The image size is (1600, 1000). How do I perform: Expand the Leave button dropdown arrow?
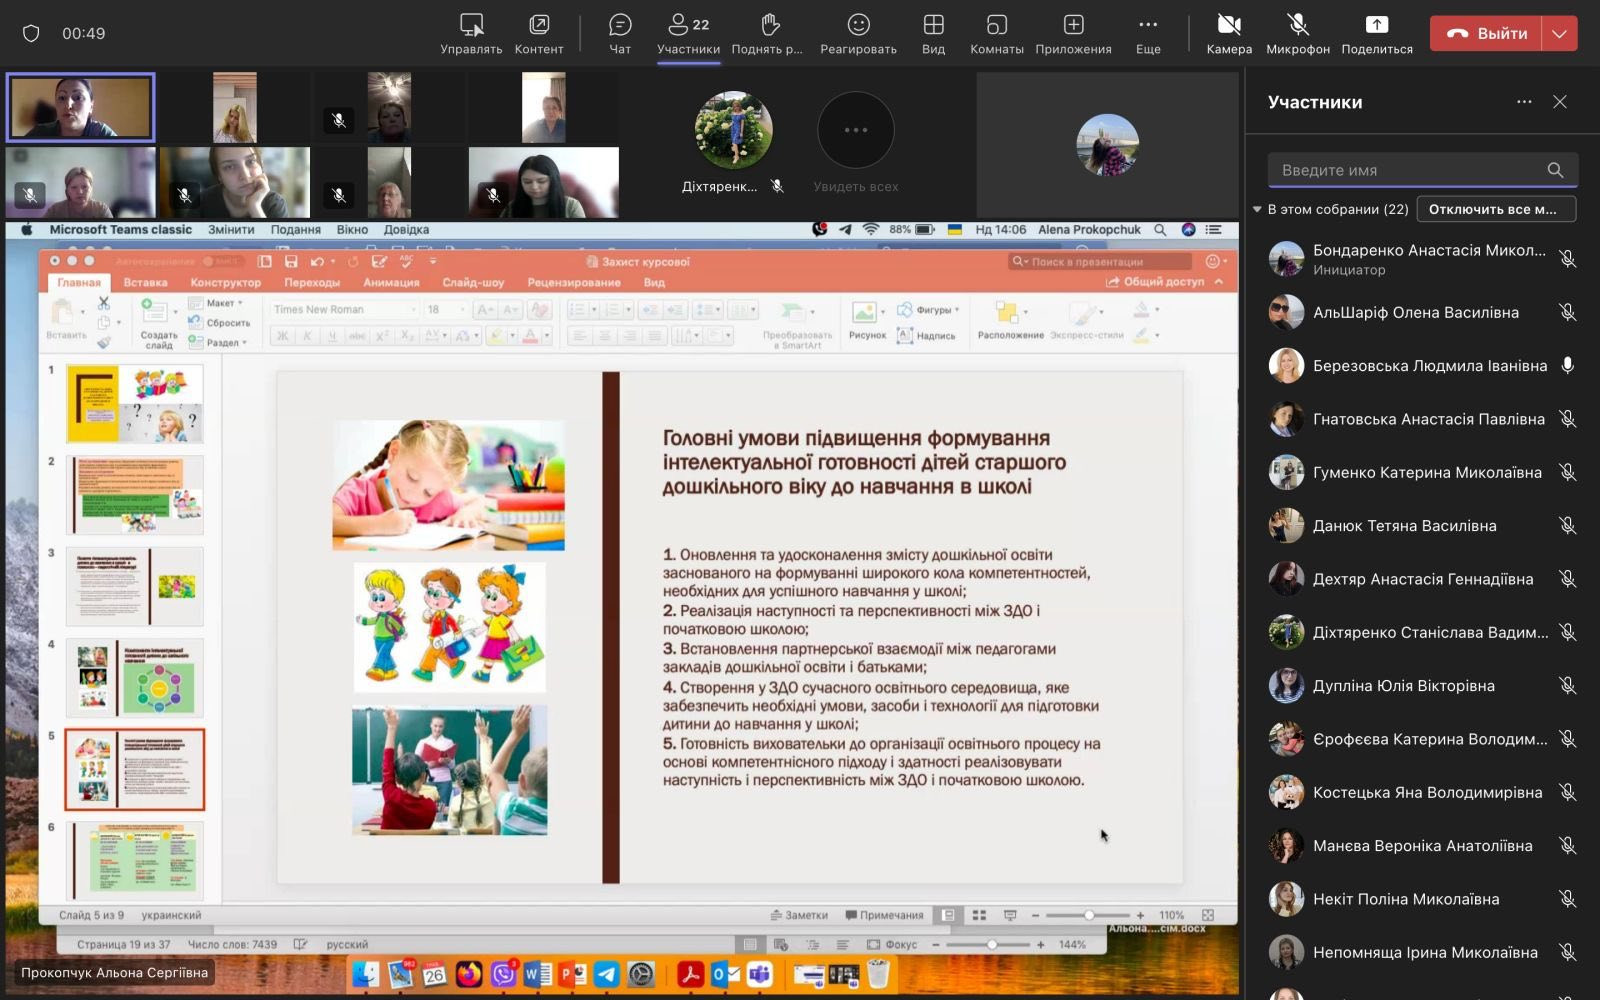[x=1560, y=33]
